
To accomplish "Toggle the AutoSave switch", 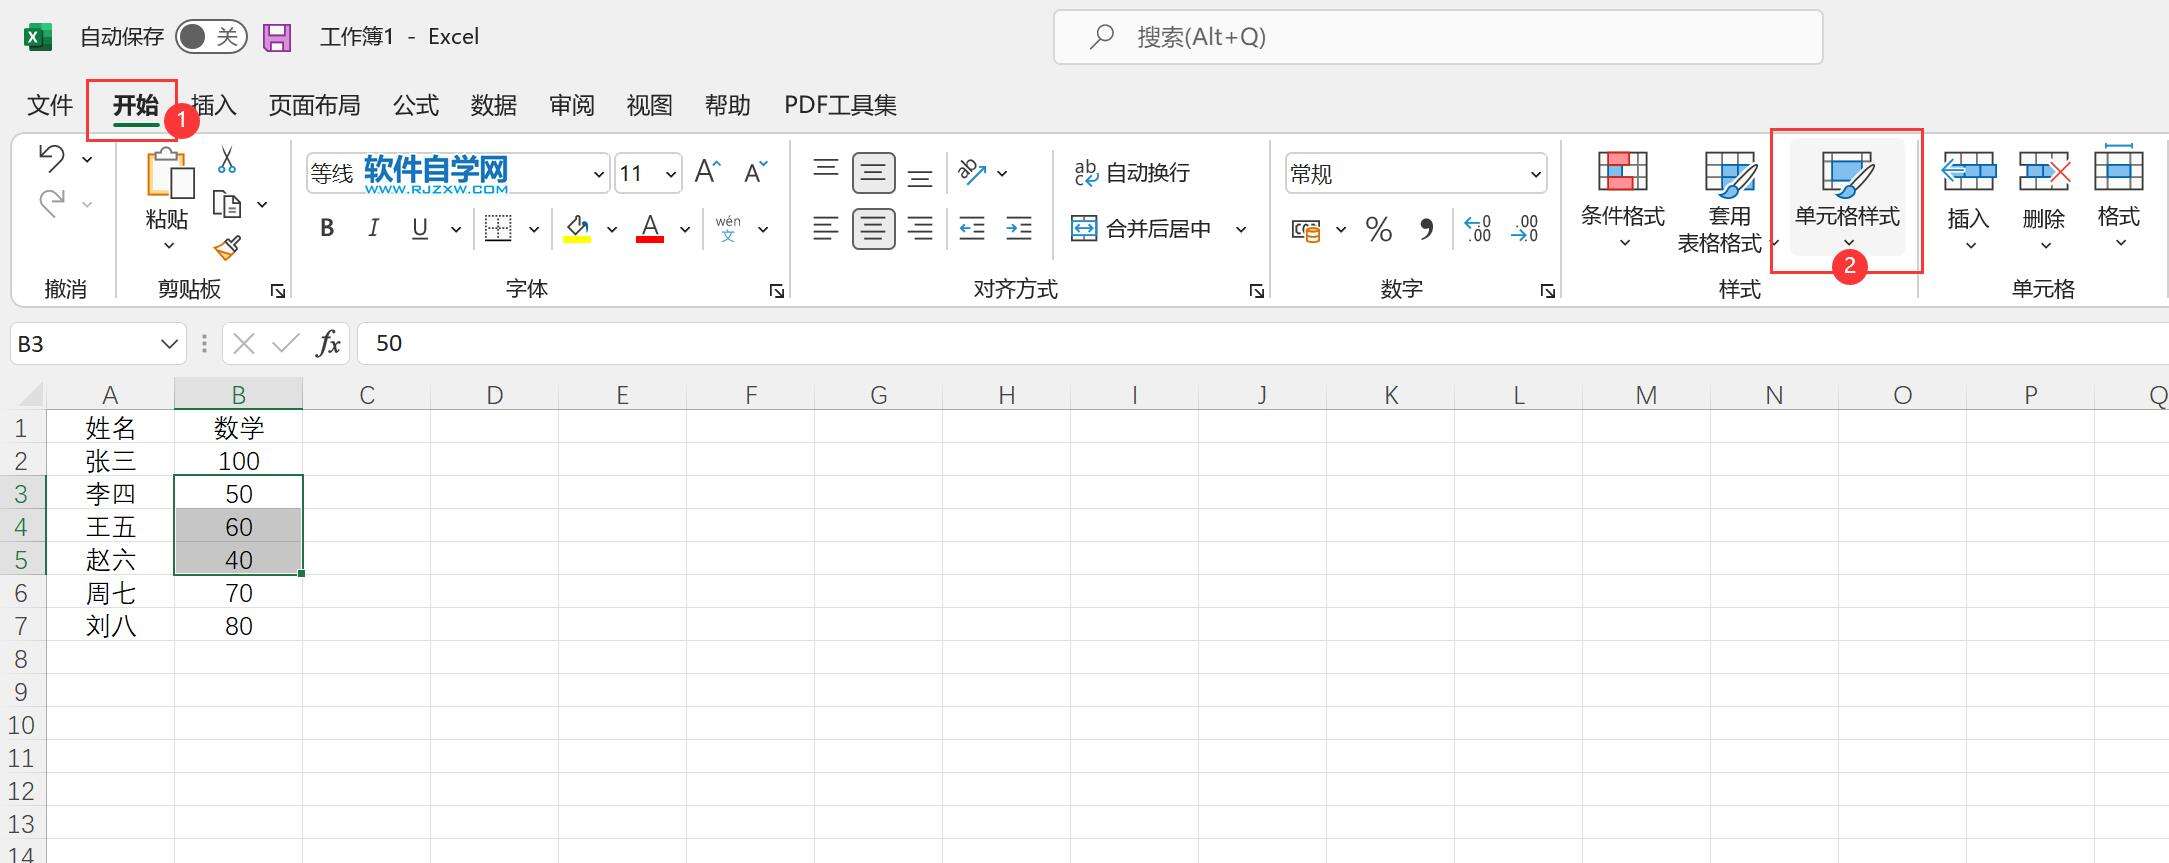I will tap(211, 37).
